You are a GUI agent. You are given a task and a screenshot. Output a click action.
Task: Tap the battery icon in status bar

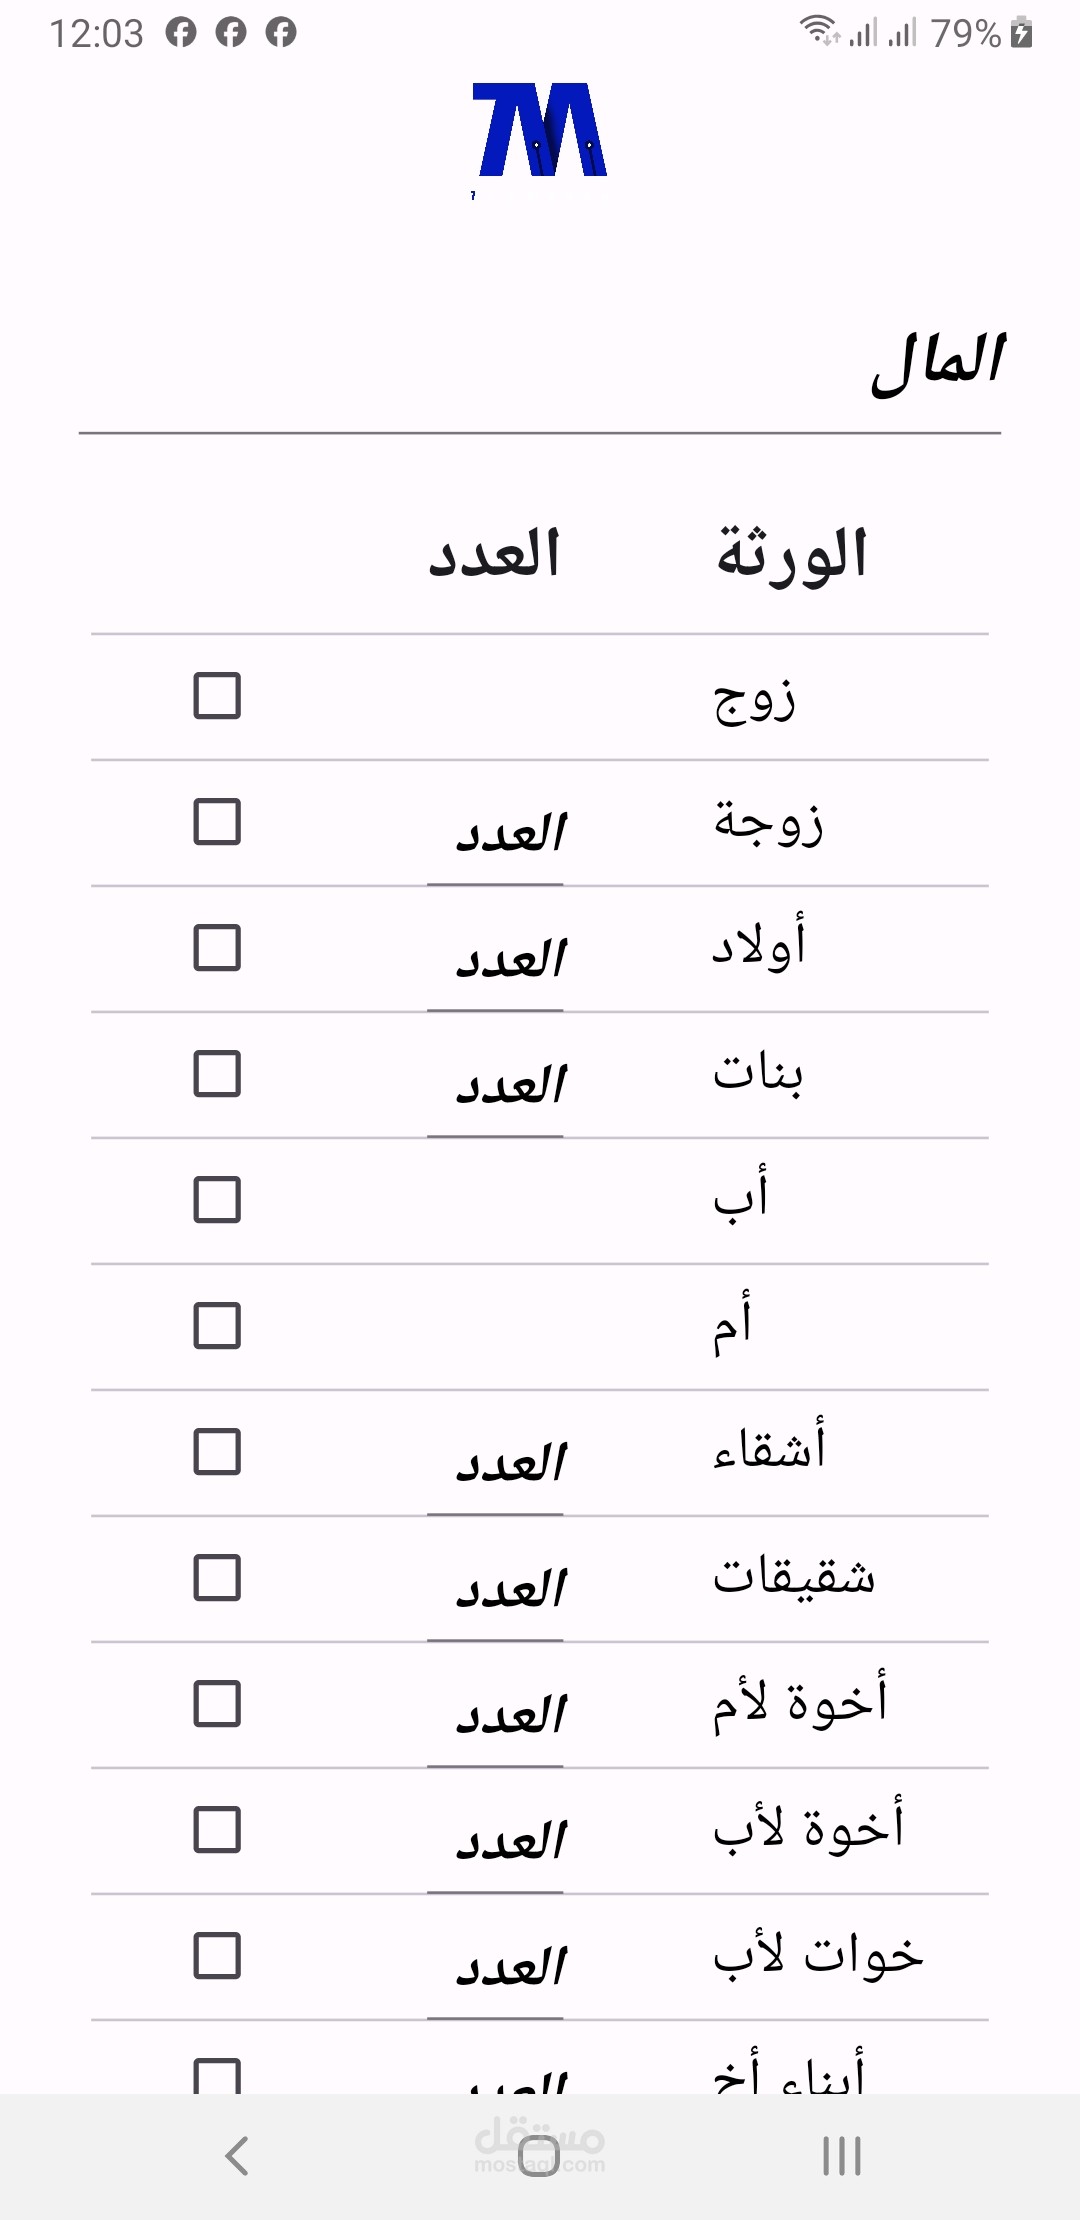tap(1021, 33)
